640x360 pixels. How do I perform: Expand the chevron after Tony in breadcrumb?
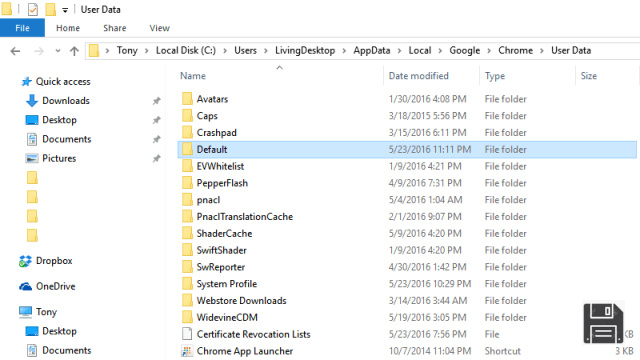click(147, 51)
